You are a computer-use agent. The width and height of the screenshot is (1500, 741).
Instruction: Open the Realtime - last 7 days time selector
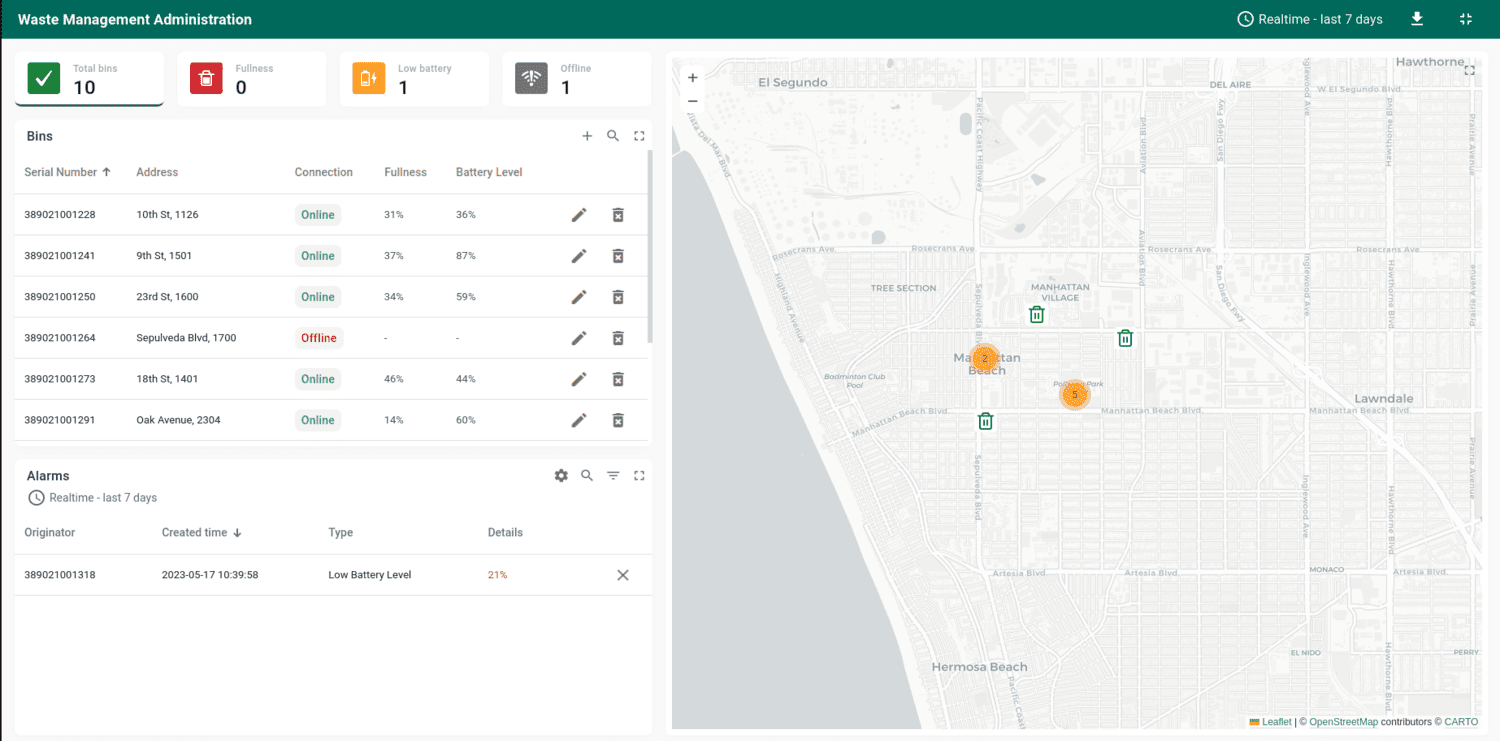click(1310, 18)
